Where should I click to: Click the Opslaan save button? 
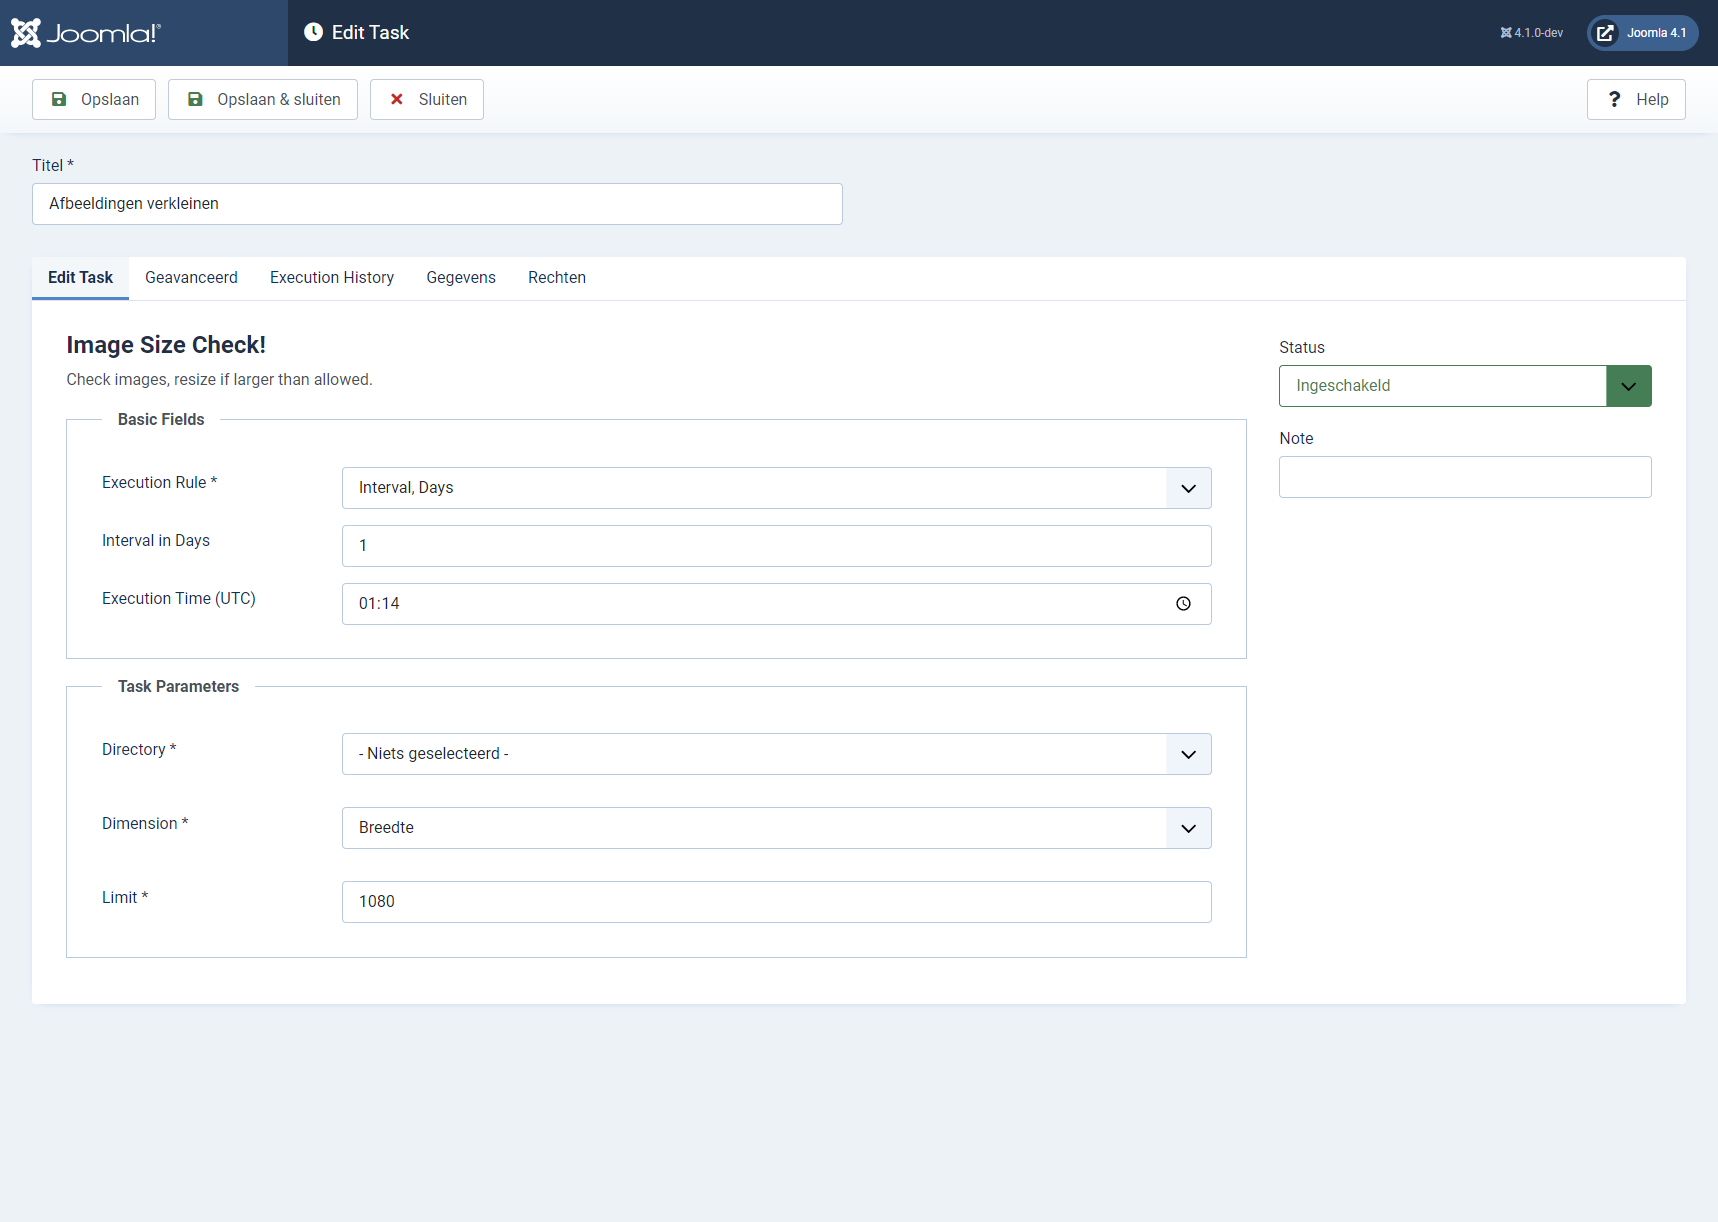click(94, 100)
